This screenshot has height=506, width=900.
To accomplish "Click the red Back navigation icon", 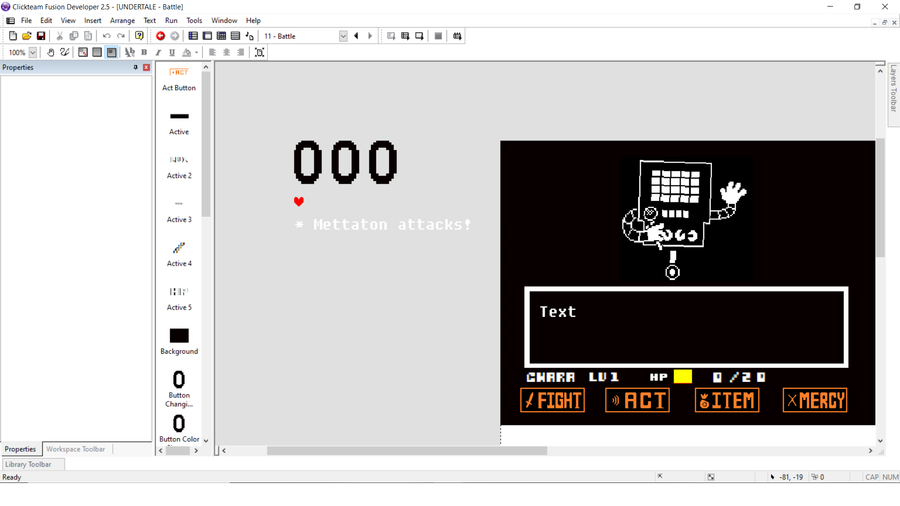I will click(160, 36).
